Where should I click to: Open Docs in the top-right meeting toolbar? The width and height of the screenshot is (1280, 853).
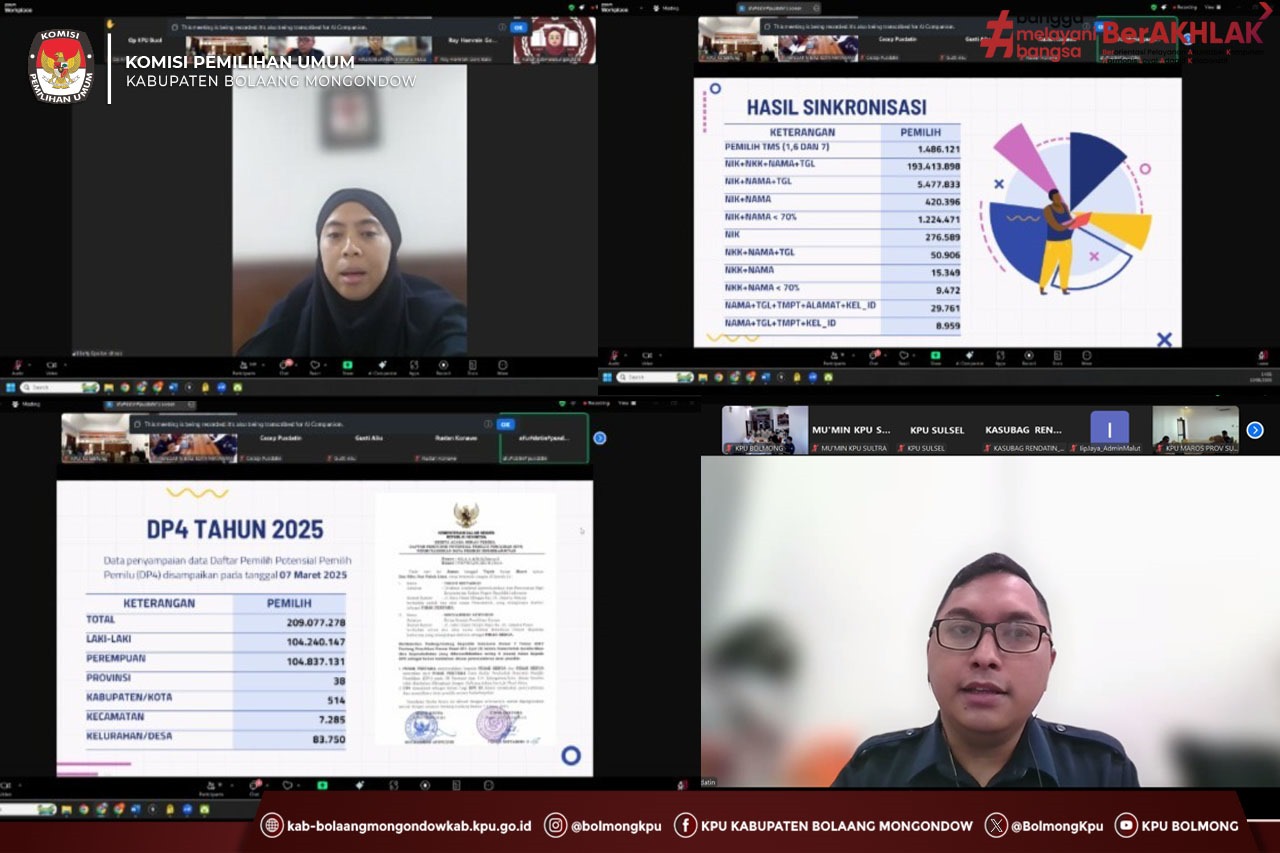1057,357
